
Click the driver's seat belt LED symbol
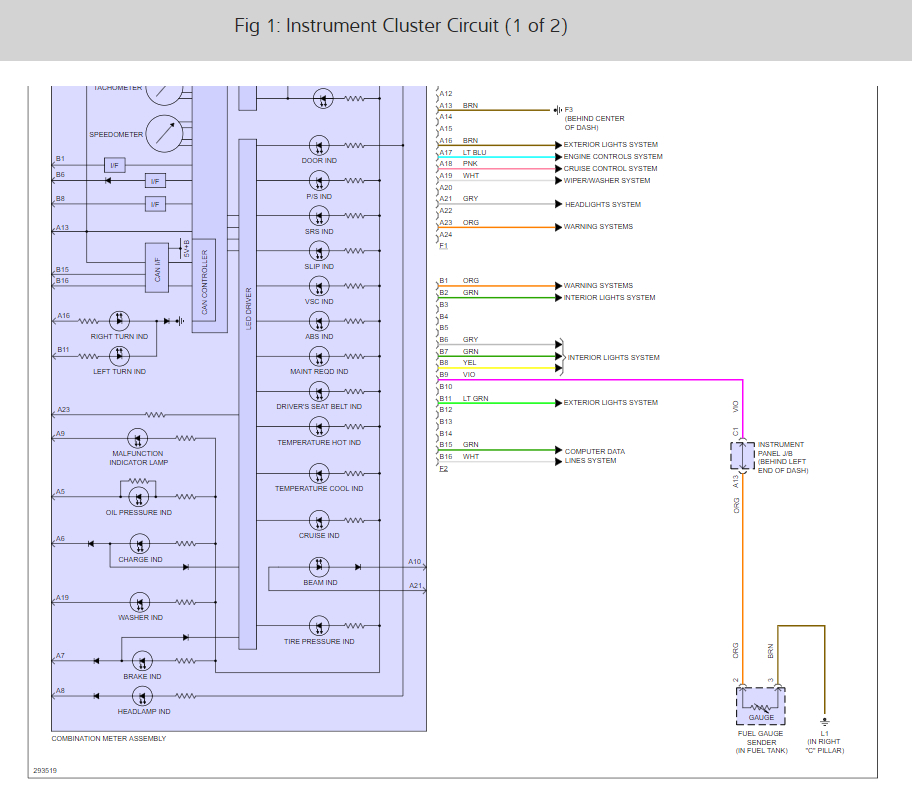[319, 391]
